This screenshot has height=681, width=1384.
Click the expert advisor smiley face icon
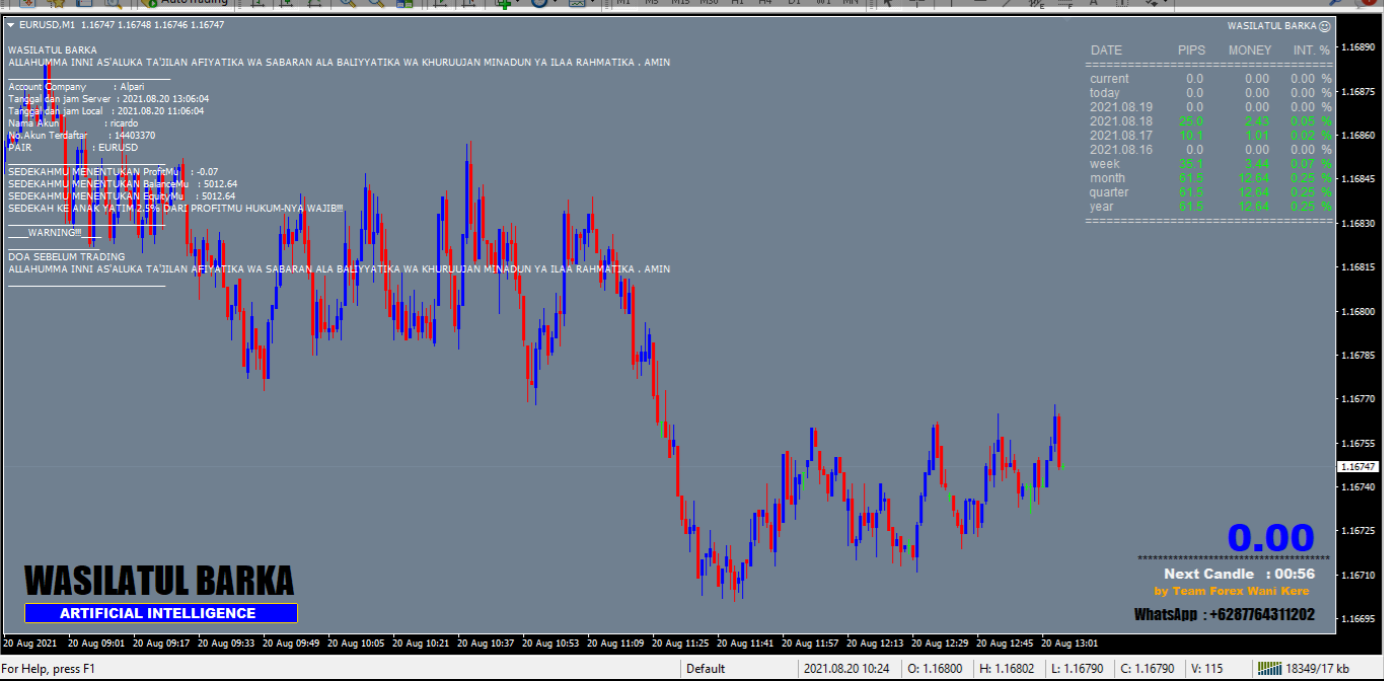pos(1324,25)
